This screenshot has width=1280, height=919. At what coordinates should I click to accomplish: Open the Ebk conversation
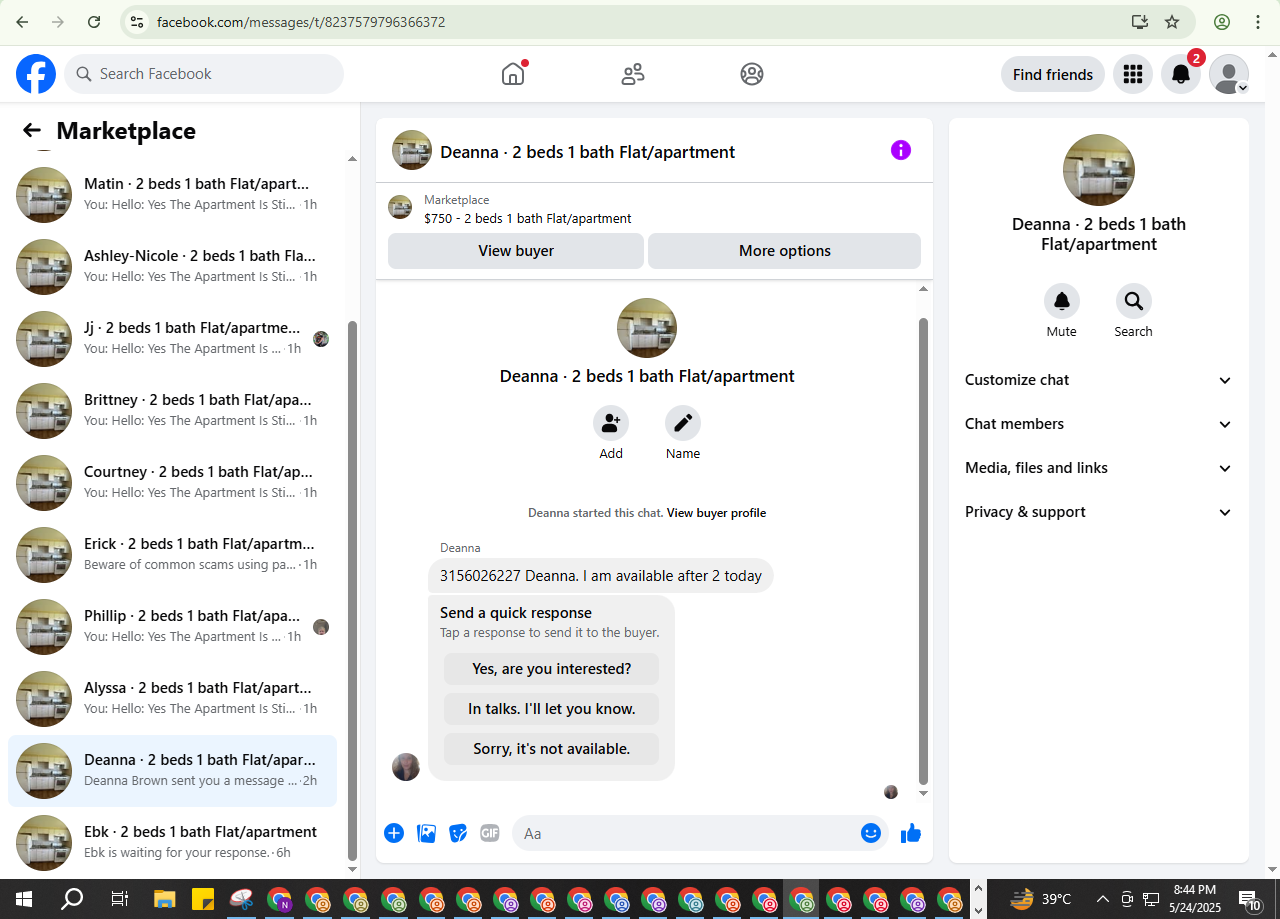coord(172,843)
